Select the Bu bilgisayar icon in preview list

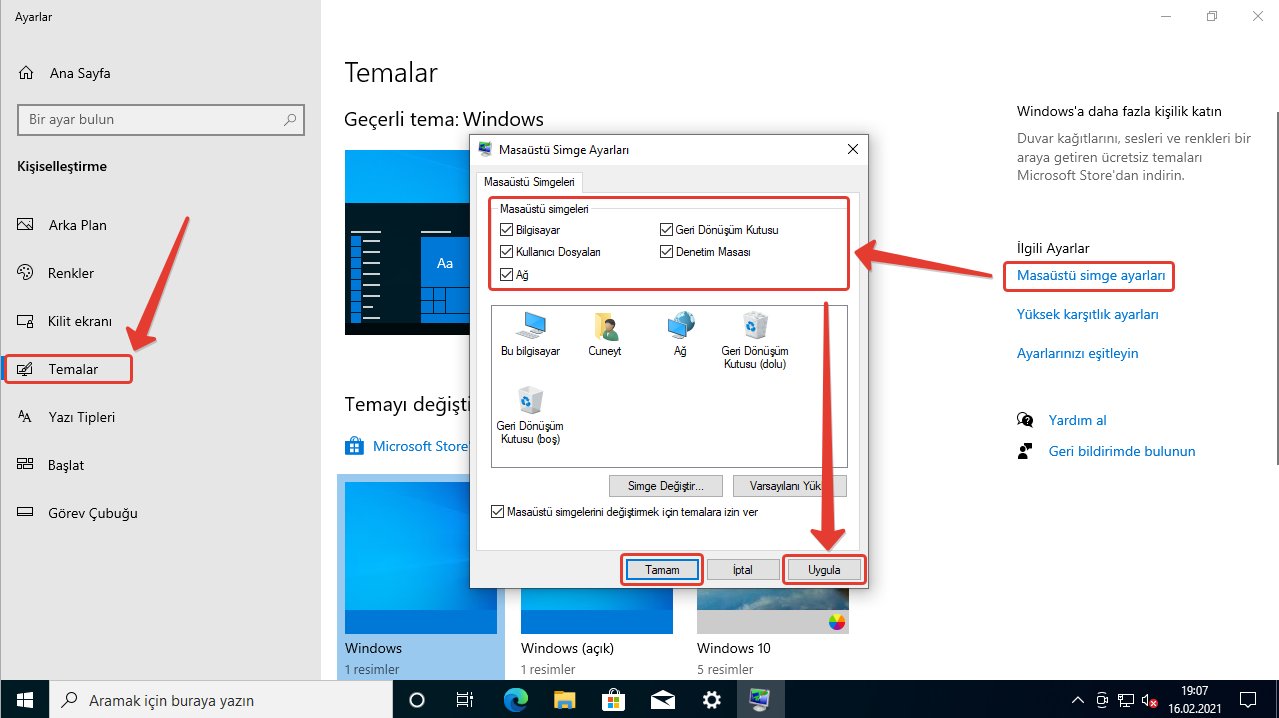(530, 334)
